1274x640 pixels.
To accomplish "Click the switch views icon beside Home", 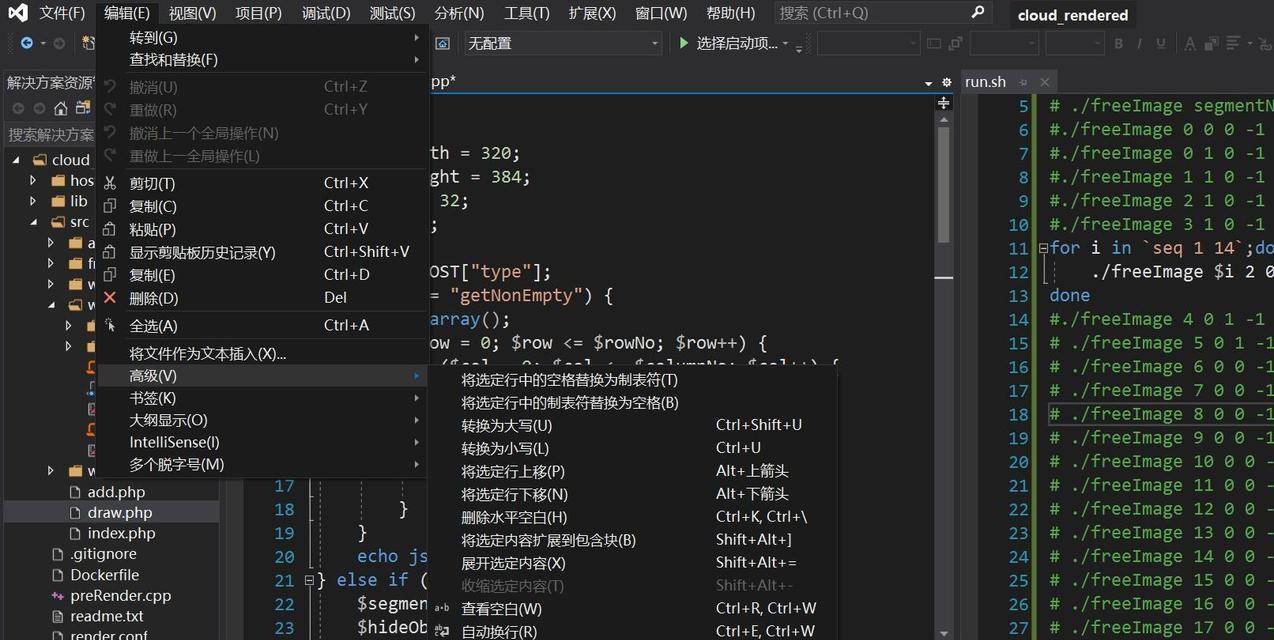I will pyautogui.click(x=83, y=108).
